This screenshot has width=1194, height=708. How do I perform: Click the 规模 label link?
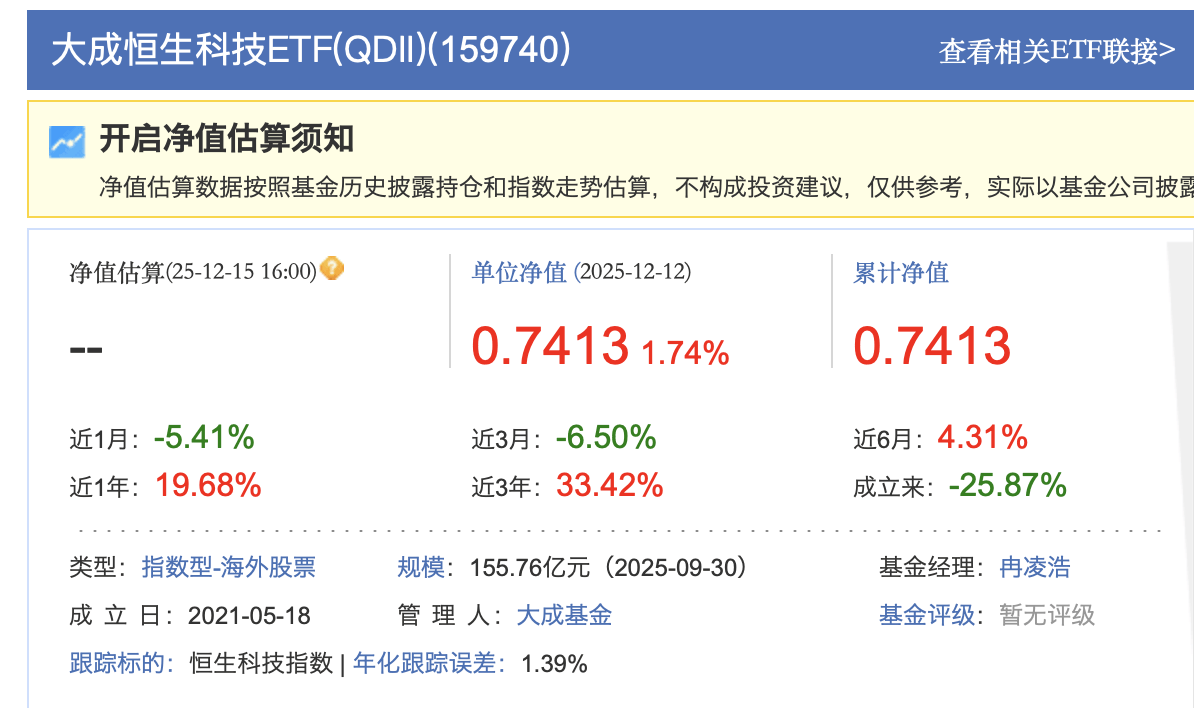click(x=421, y=568)
